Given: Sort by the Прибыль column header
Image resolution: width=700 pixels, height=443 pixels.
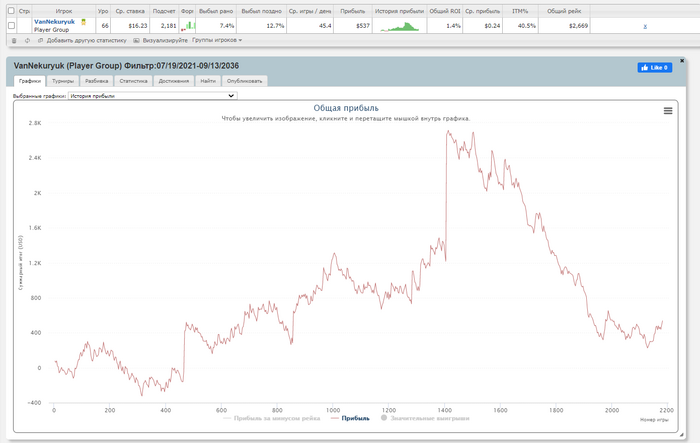Looking at the screenshot, I should pyautogui.click(x=353, y=11).
